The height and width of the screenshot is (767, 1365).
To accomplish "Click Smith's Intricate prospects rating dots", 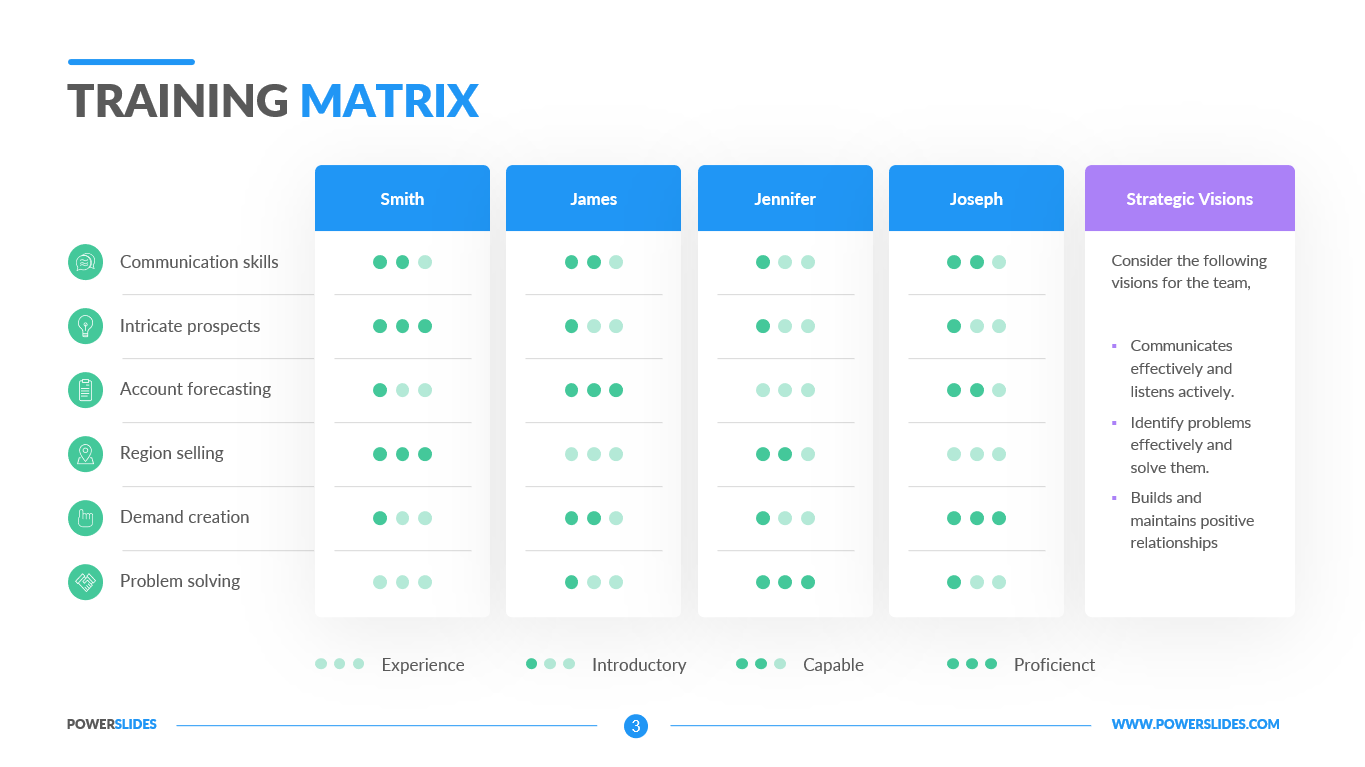I will coord(402,326).
